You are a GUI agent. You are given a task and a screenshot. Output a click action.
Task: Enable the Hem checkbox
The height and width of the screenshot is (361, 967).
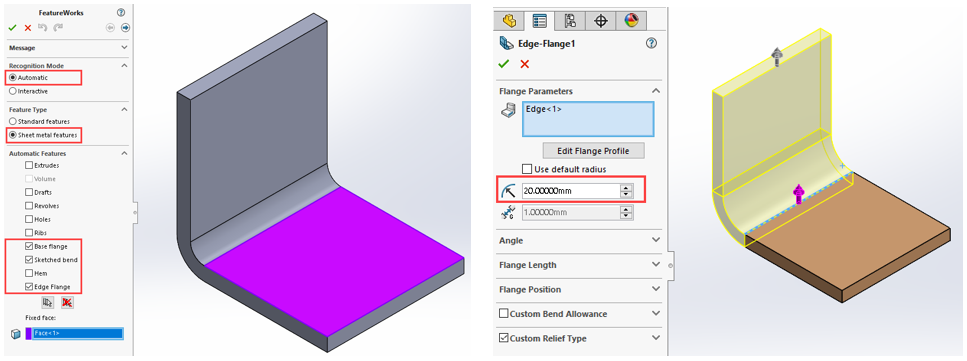pos(29,273)
